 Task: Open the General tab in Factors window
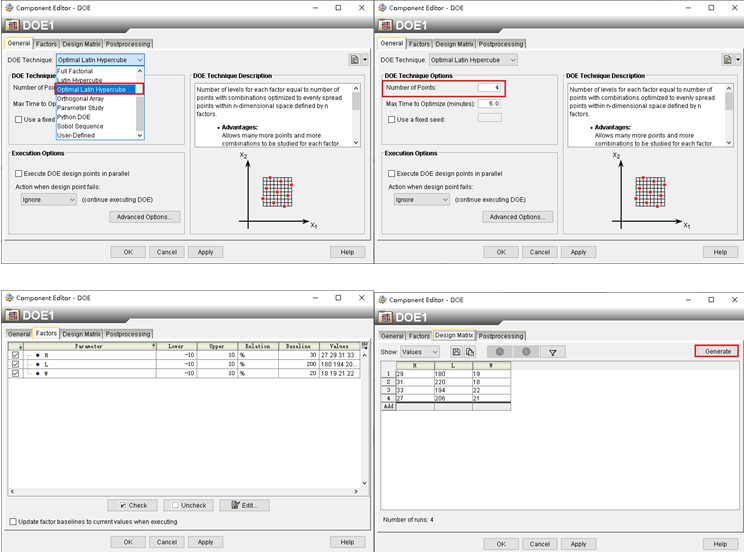[x=19, y=334]
